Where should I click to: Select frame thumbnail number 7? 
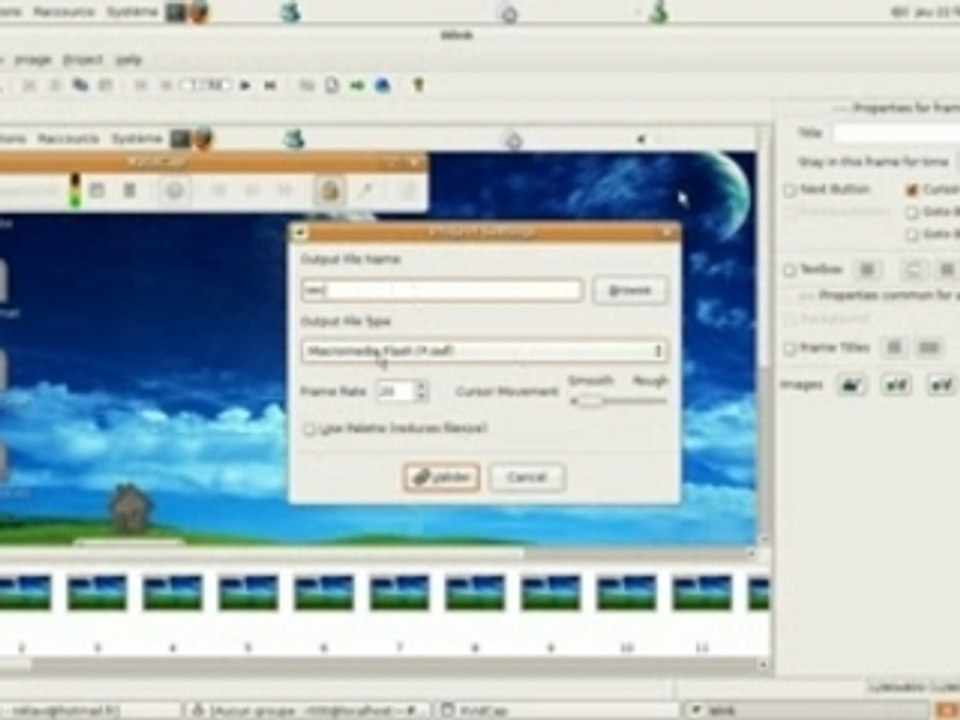[399, 592]
